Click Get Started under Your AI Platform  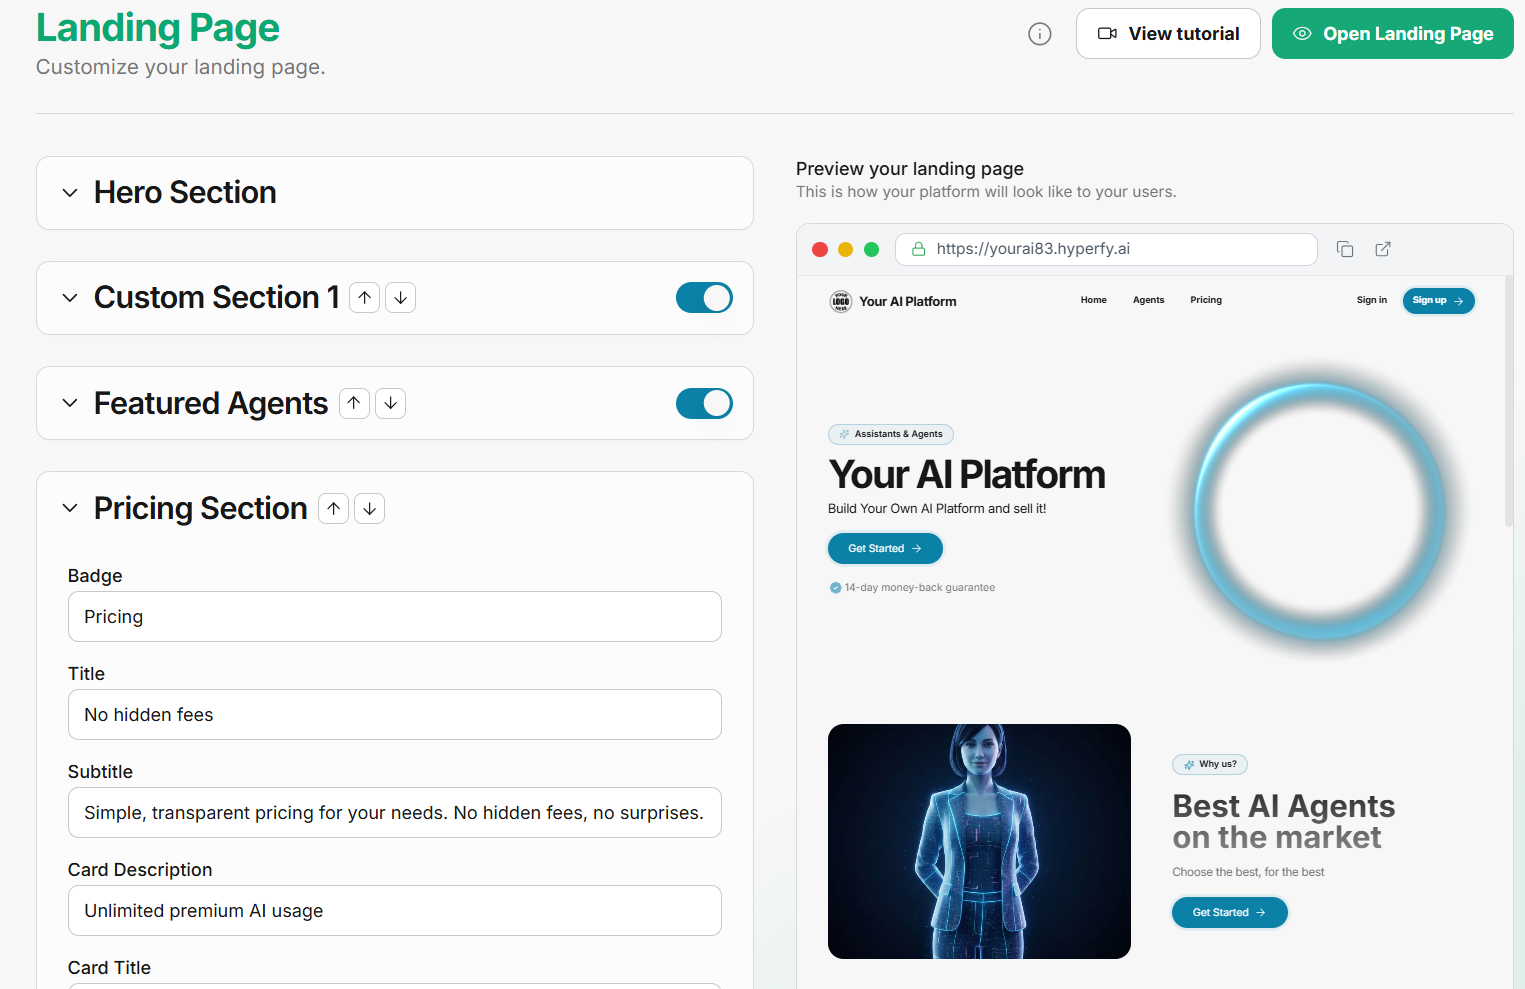[x=885, y=549]
